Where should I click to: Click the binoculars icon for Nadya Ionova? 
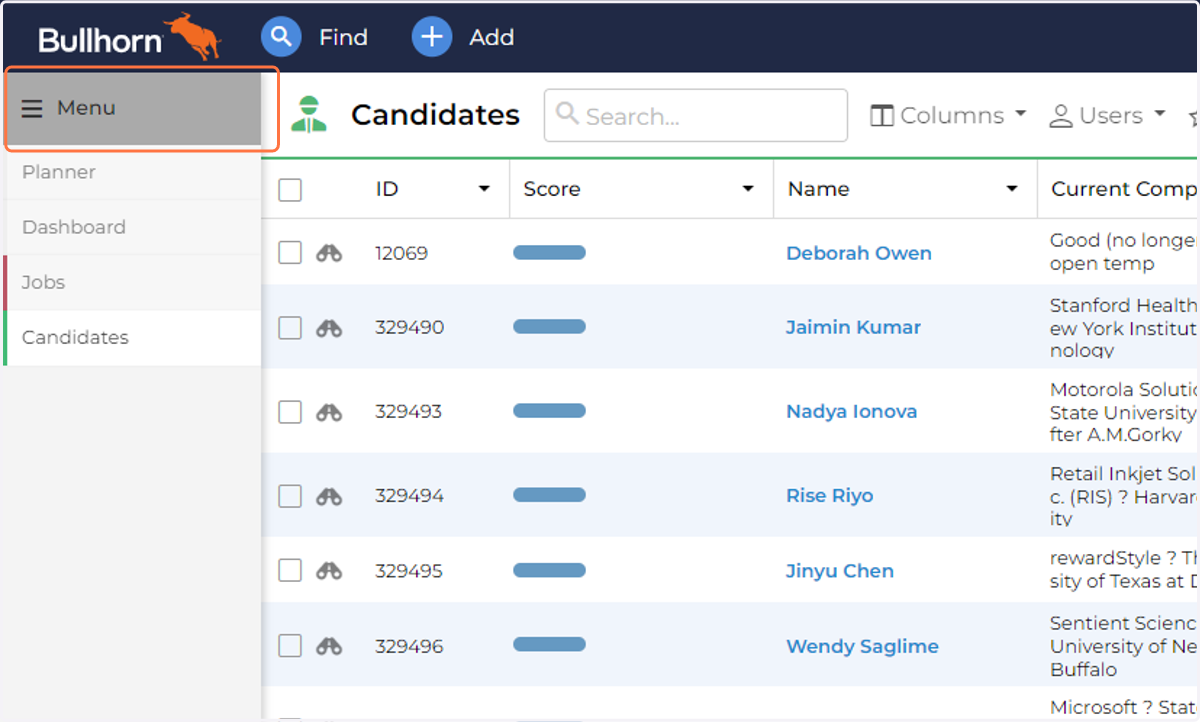(x=329, y=411)
